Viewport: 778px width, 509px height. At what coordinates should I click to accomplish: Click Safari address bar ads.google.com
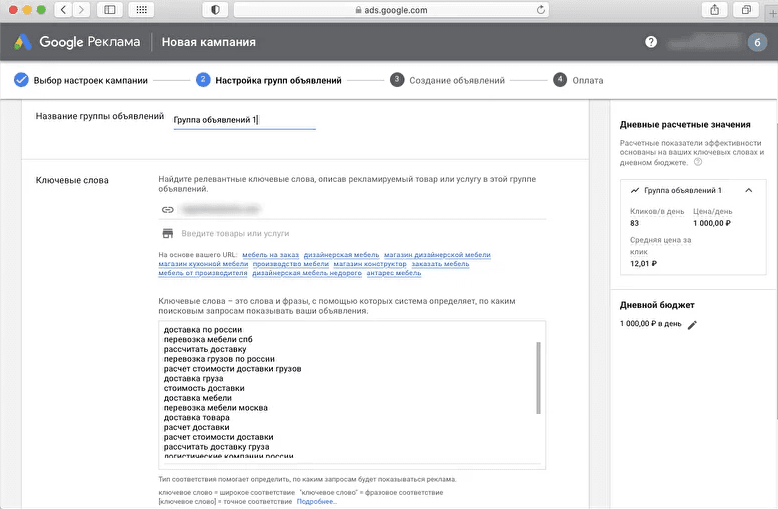pos(391,10)
